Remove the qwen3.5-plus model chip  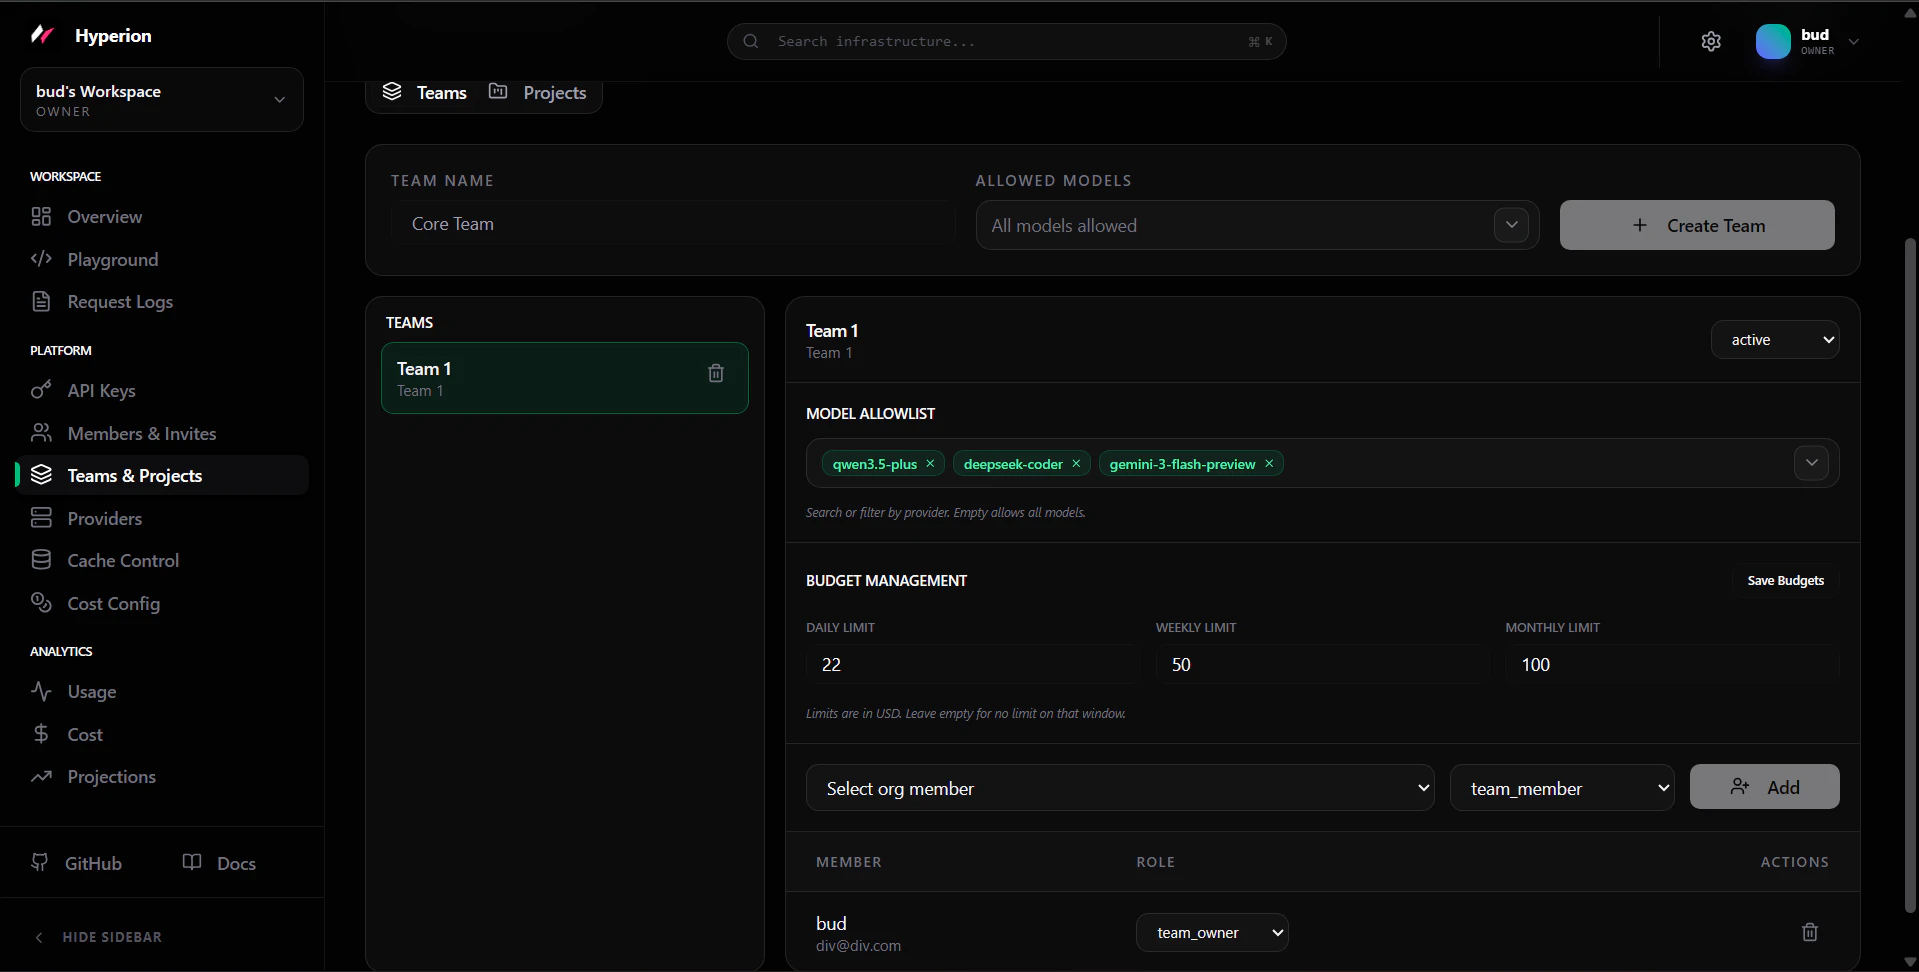point(929,463)
